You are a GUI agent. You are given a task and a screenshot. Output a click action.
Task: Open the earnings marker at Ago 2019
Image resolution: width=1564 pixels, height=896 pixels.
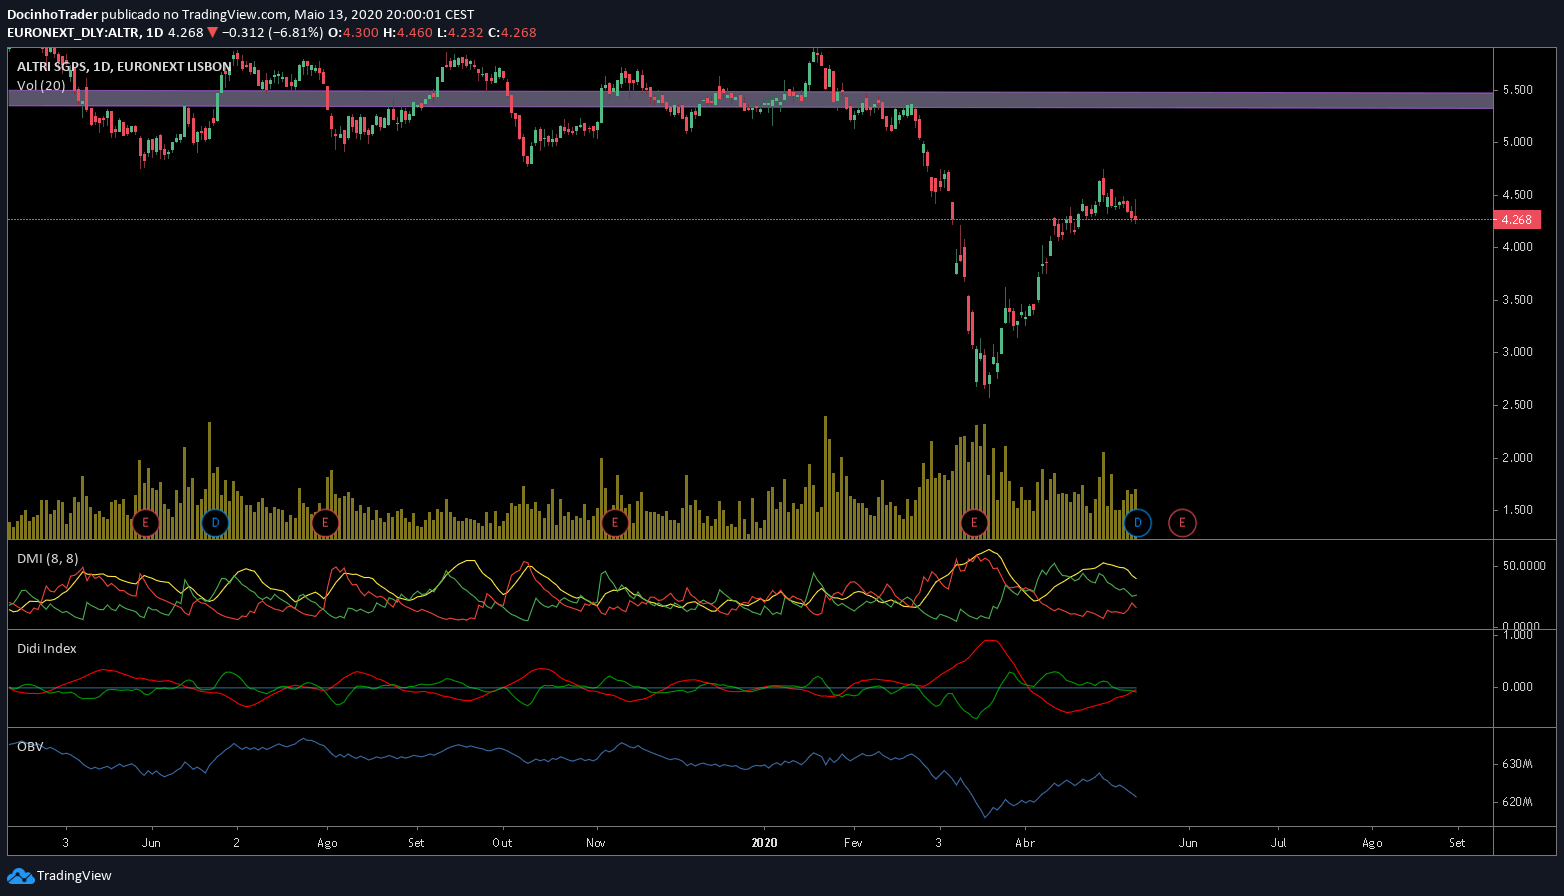(324, 522)
